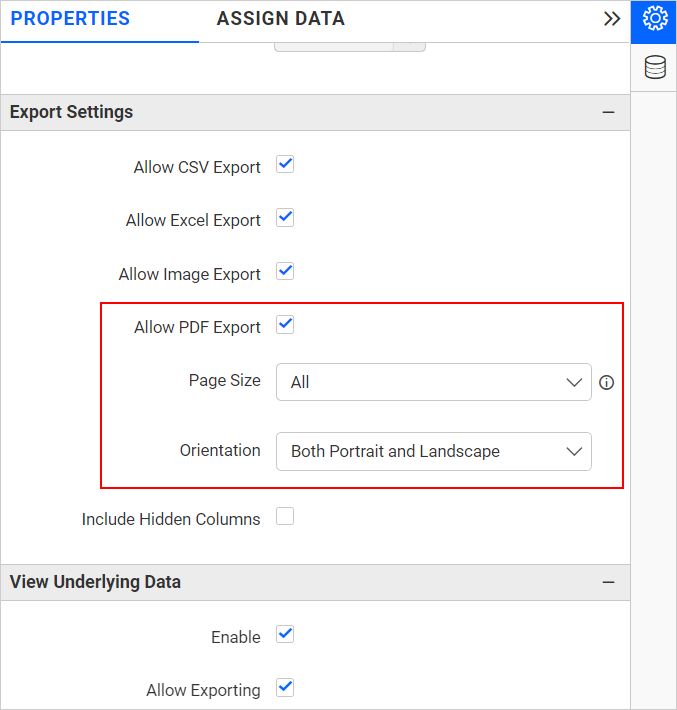This screenshot has height=710, width=677.
Task: Switch to the ASSIGN DATA tab
Action: pos(281,19)
